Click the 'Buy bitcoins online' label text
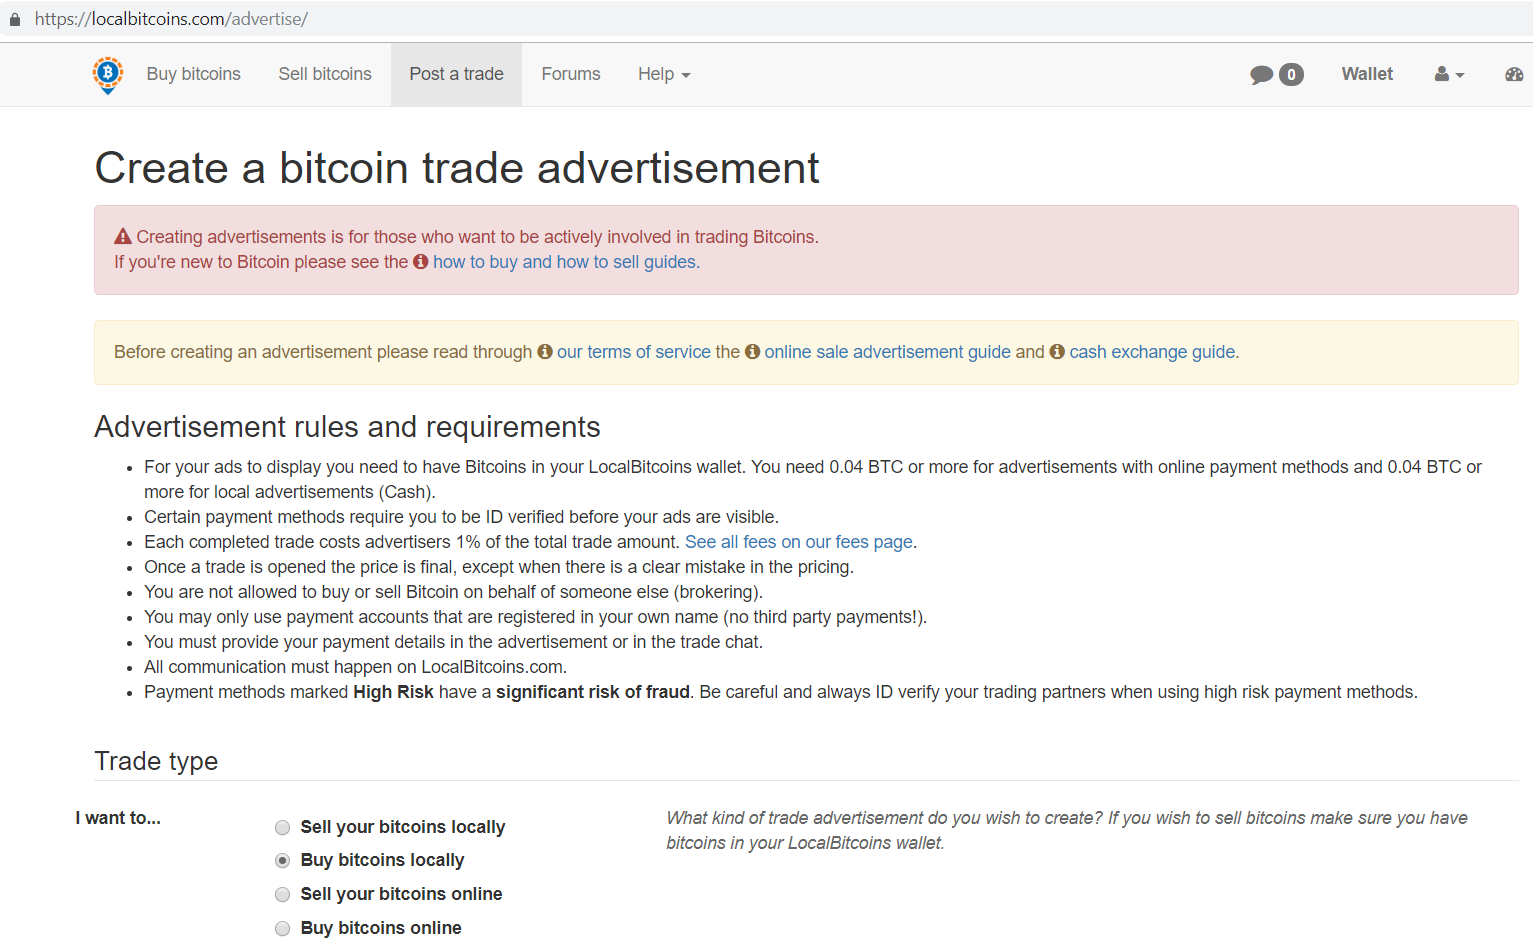This screenshot has height=948, width=1533. (x=381, y=928)
